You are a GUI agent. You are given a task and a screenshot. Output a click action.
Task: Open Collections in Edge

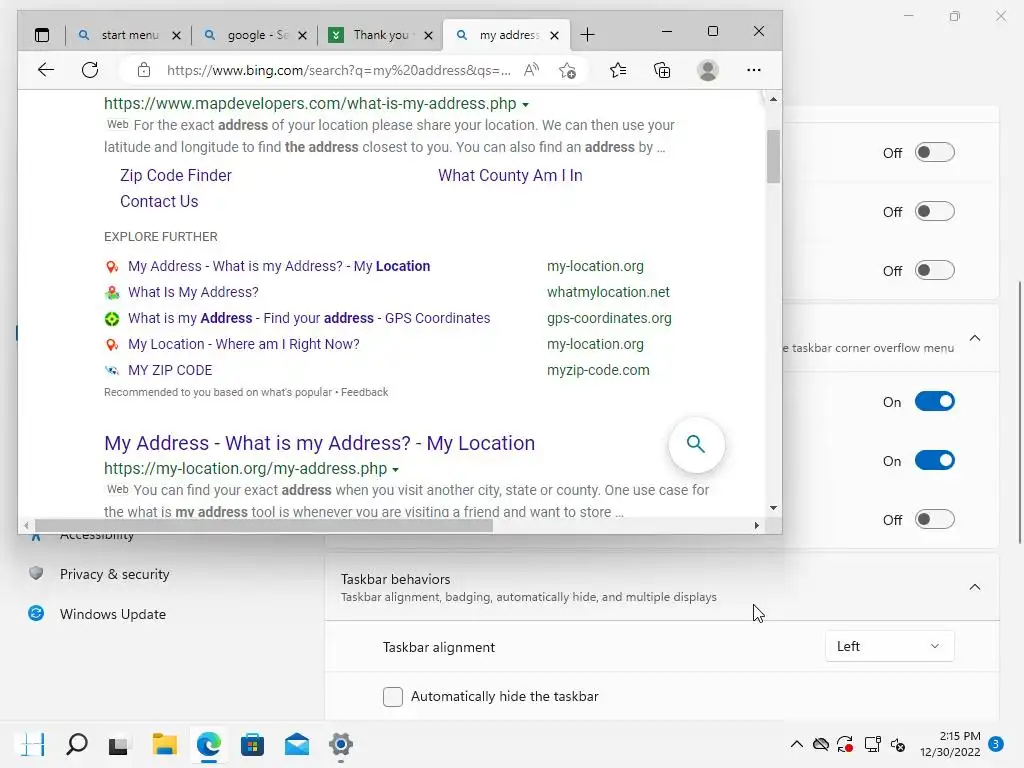coord(662,70)
